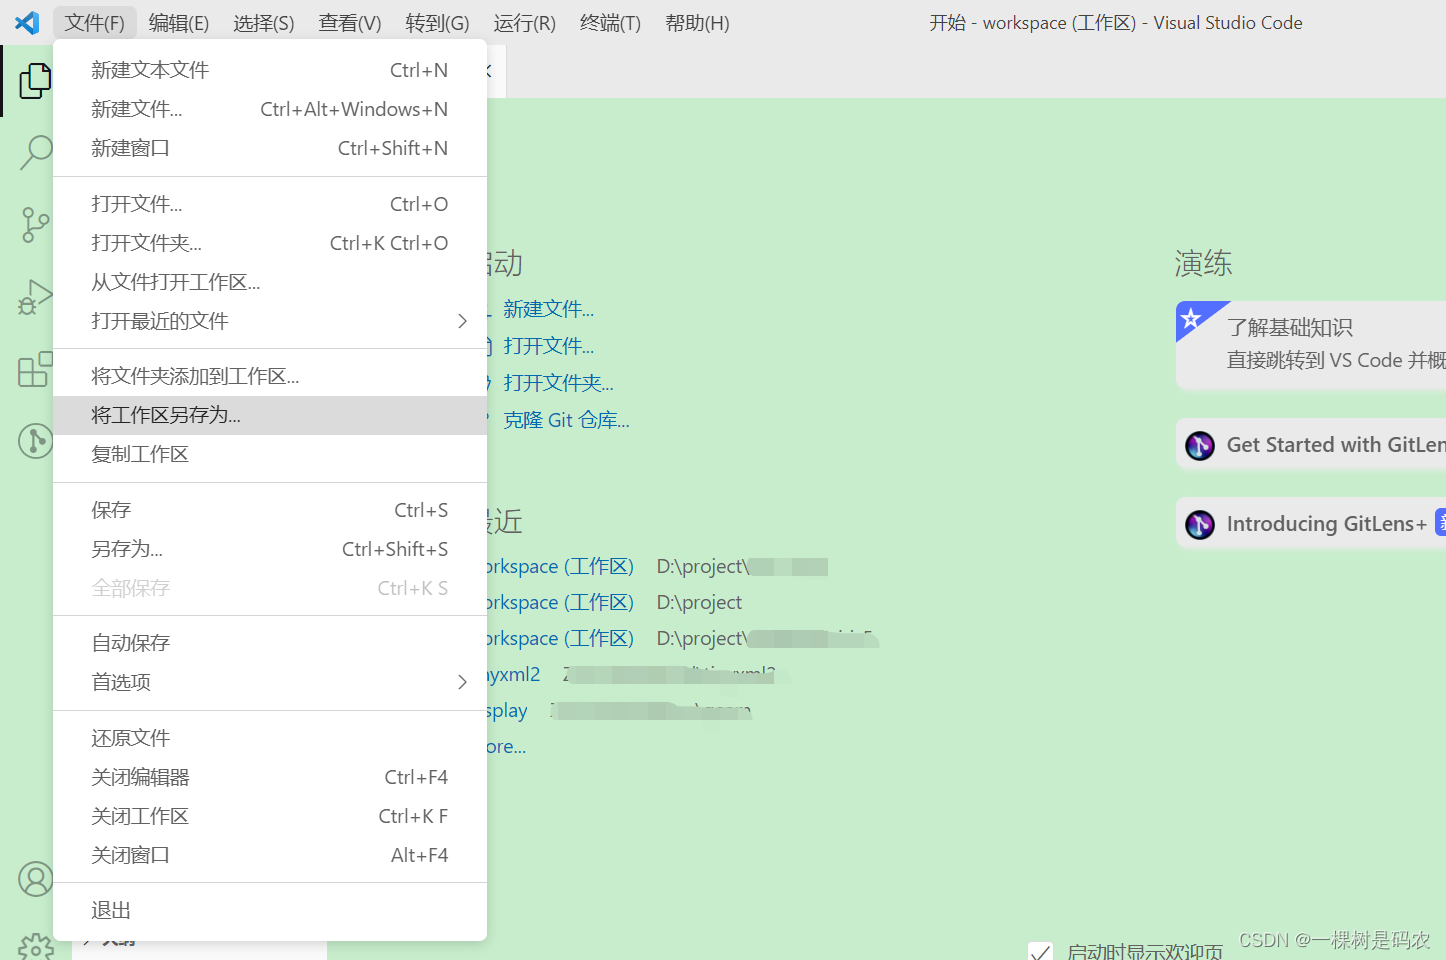Open the 查看(V) menu
Screen dimensions: 1446x960
coord(350,23)
